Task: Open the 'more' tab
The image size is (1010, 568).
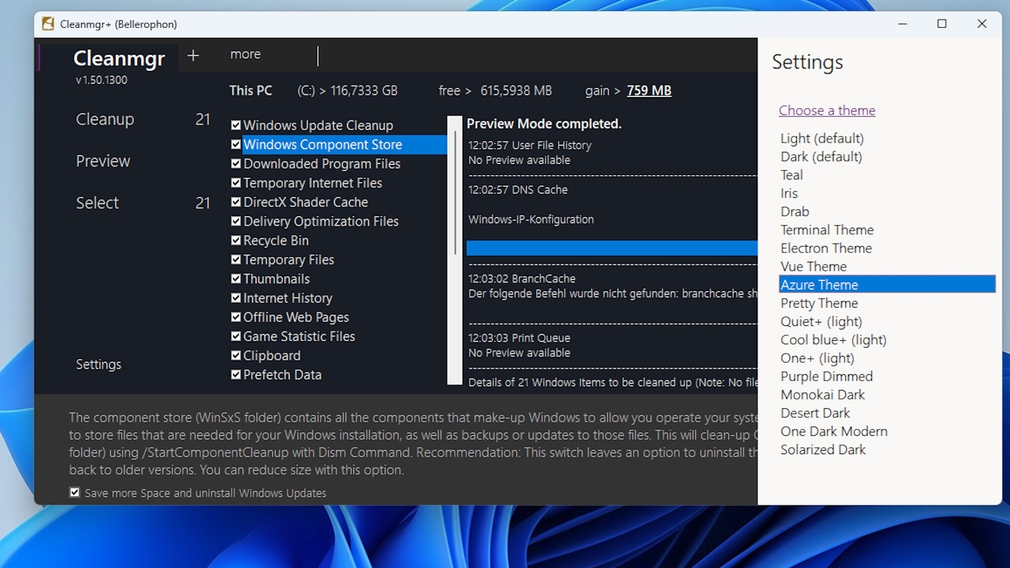Action: 245,54
